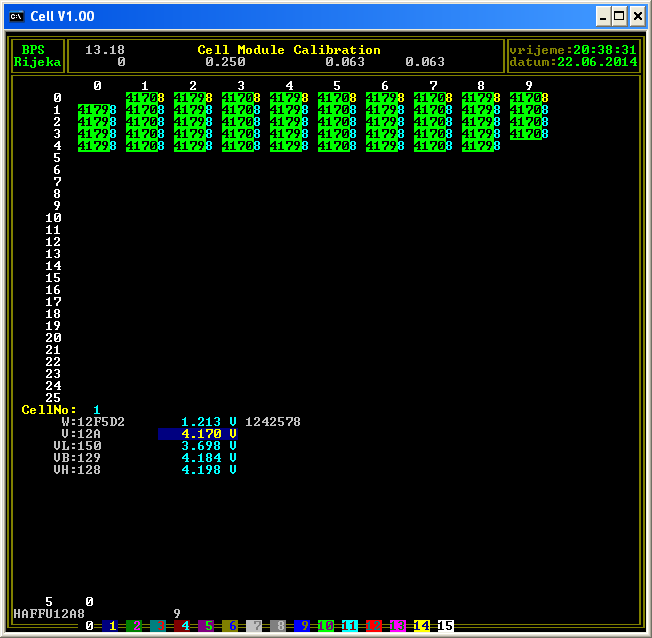Select the purple swatch labeled 5
The height and width of the screenshot is (638, 652).
[208, 626]
